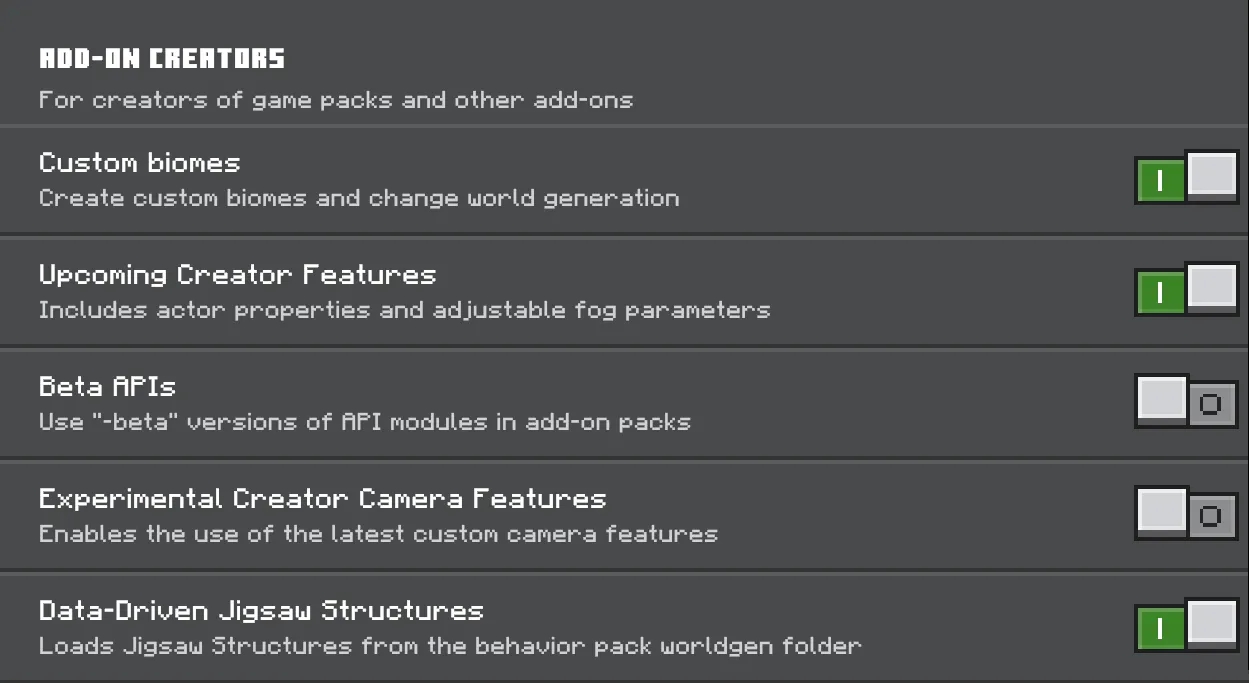
Task: Click the ADD-ON CREATORS section header
Action: coord(162,59)
